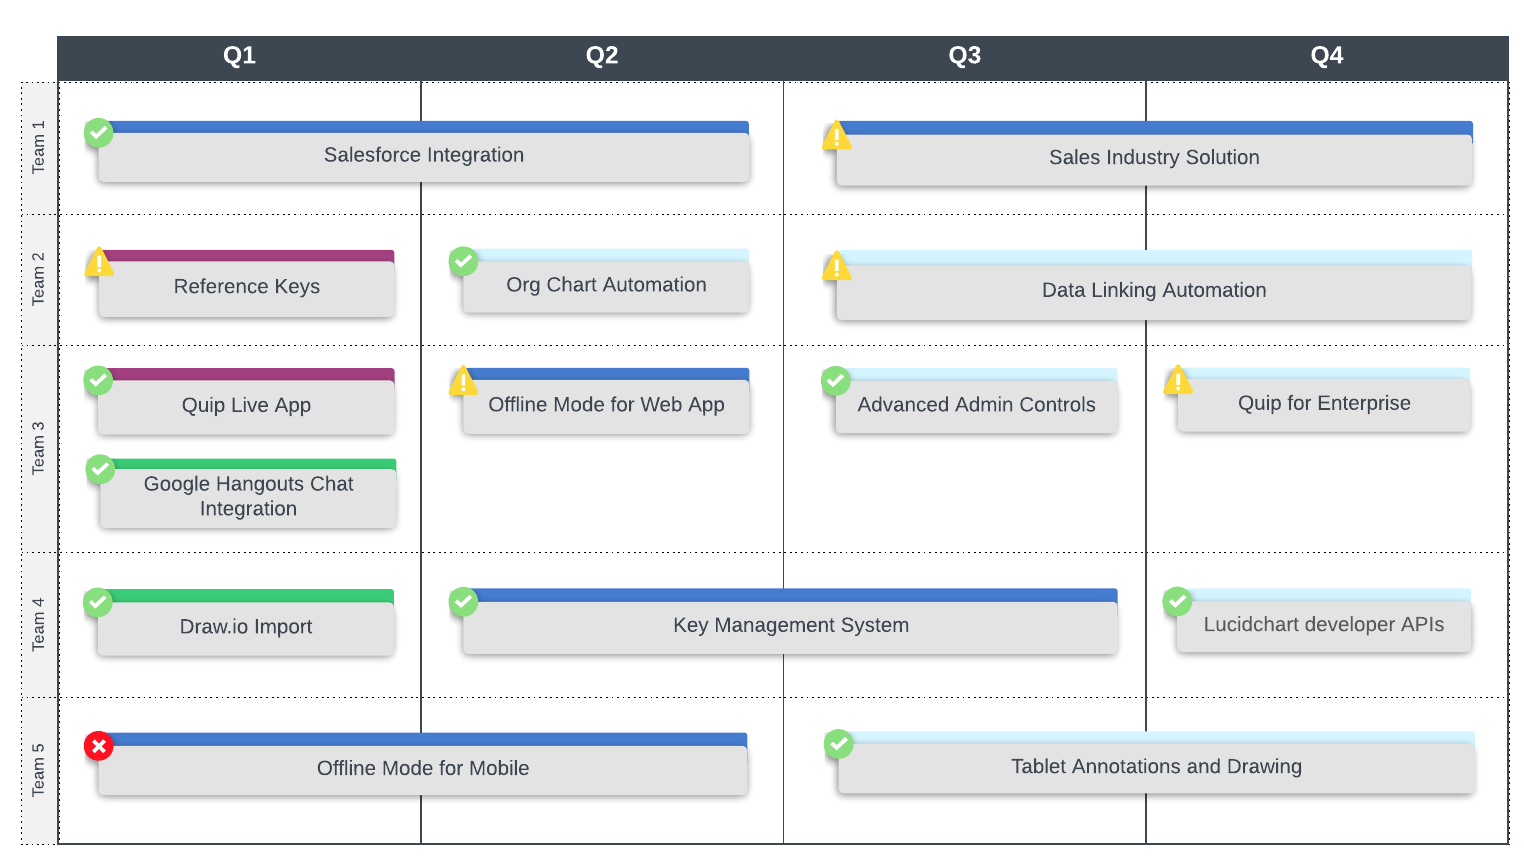Select the Q3 column header
This screenshot has height=859, width=1524.
pos(964,56)
